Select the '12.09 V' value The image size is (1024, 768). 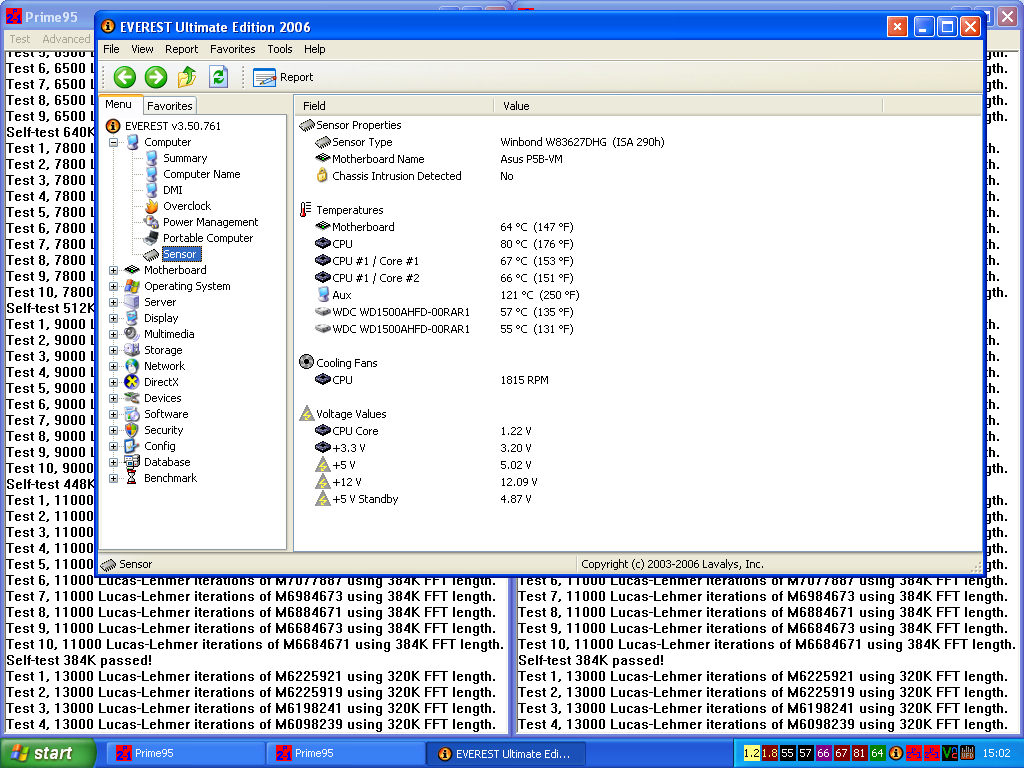[519, 482]
